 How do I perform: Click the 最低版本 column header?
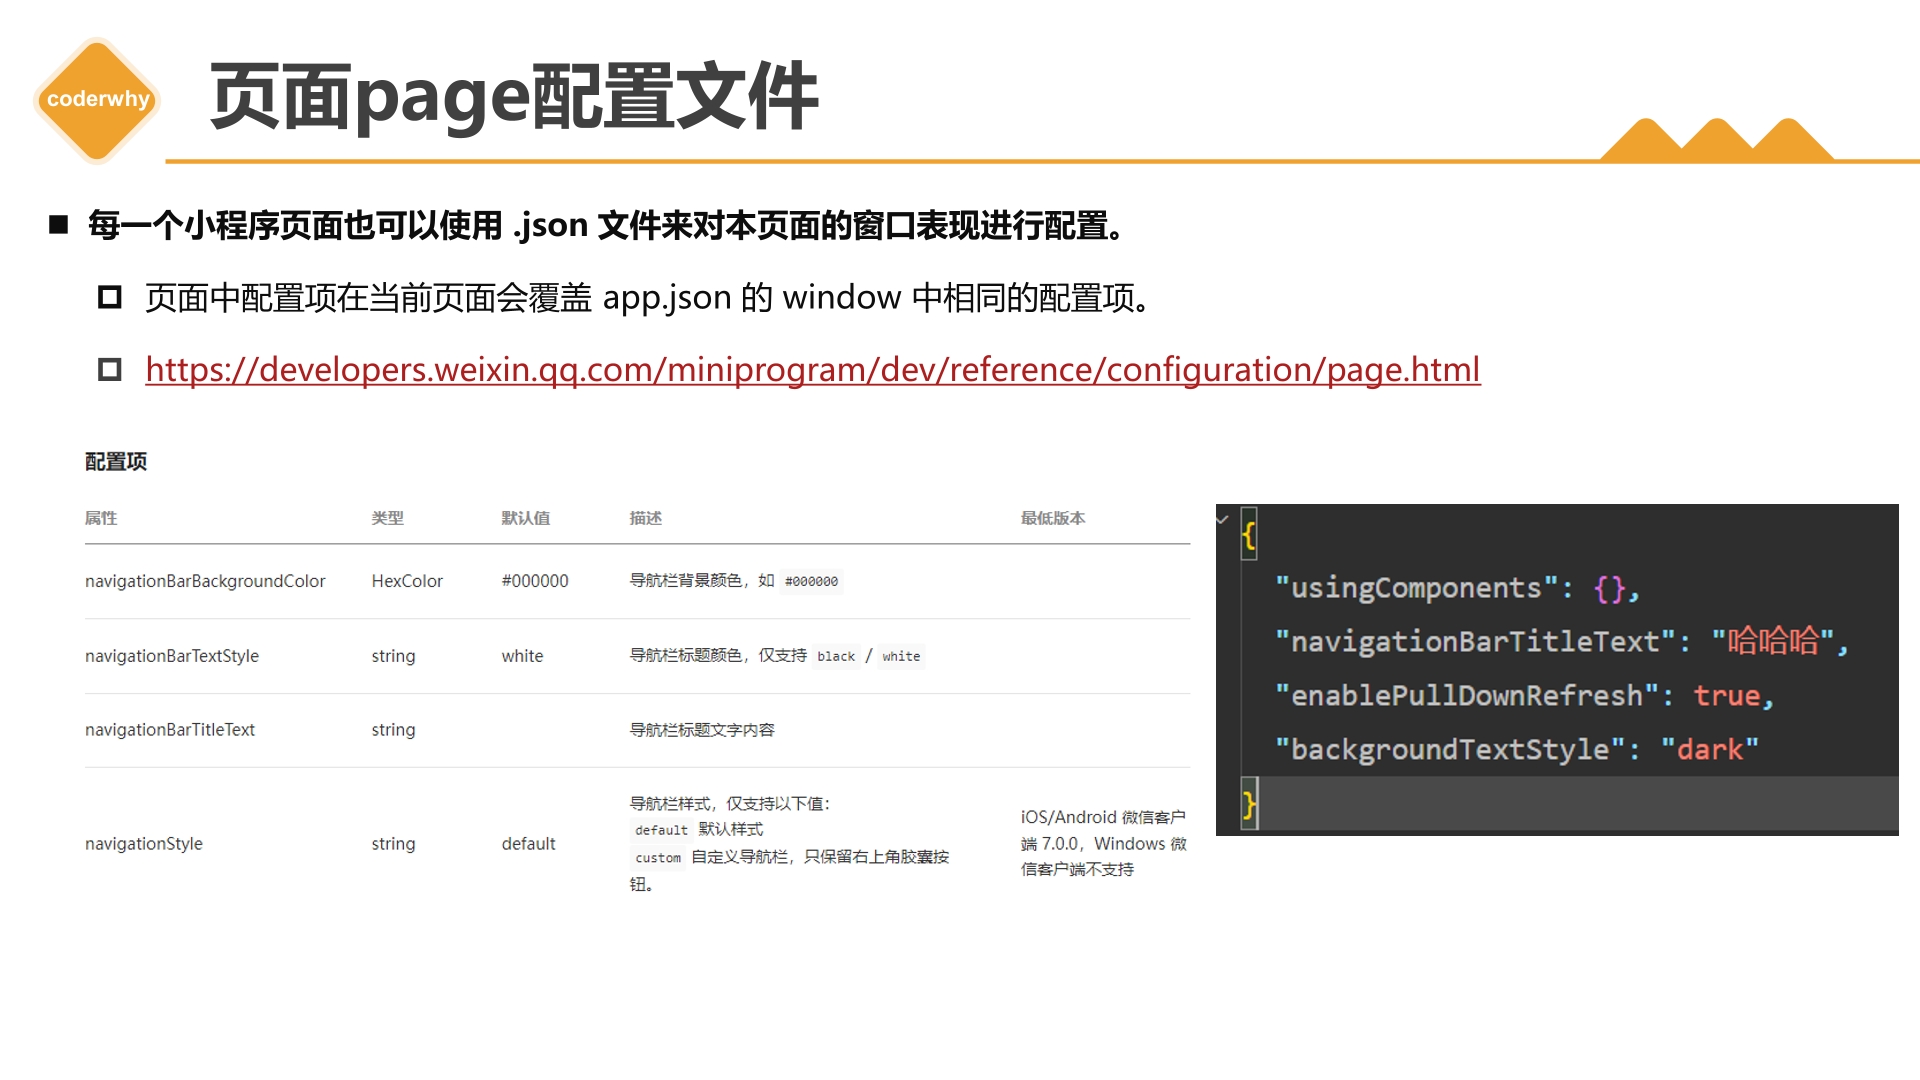(x=1053, y=518)
